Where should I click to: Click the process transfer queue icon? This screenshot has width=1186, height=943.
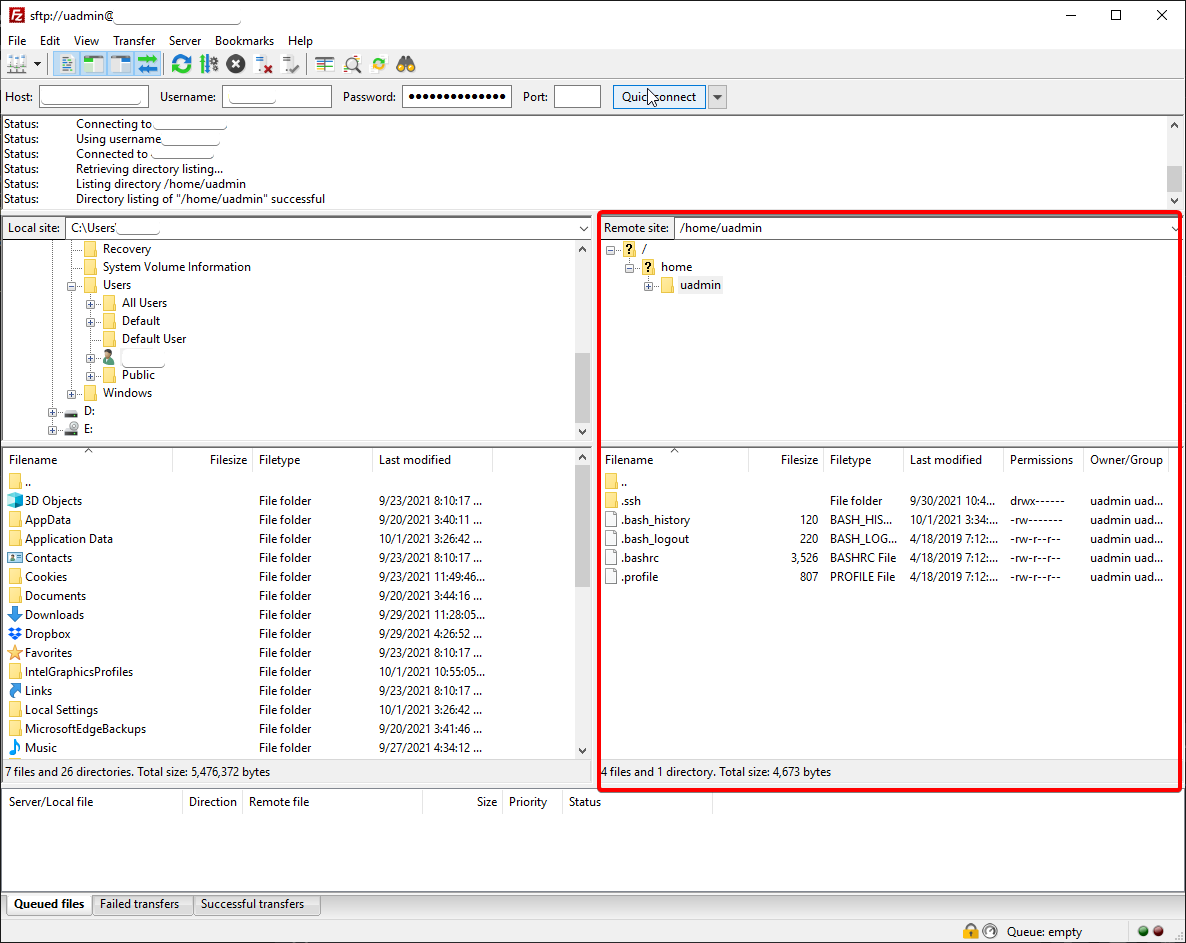tap(209, 64)
